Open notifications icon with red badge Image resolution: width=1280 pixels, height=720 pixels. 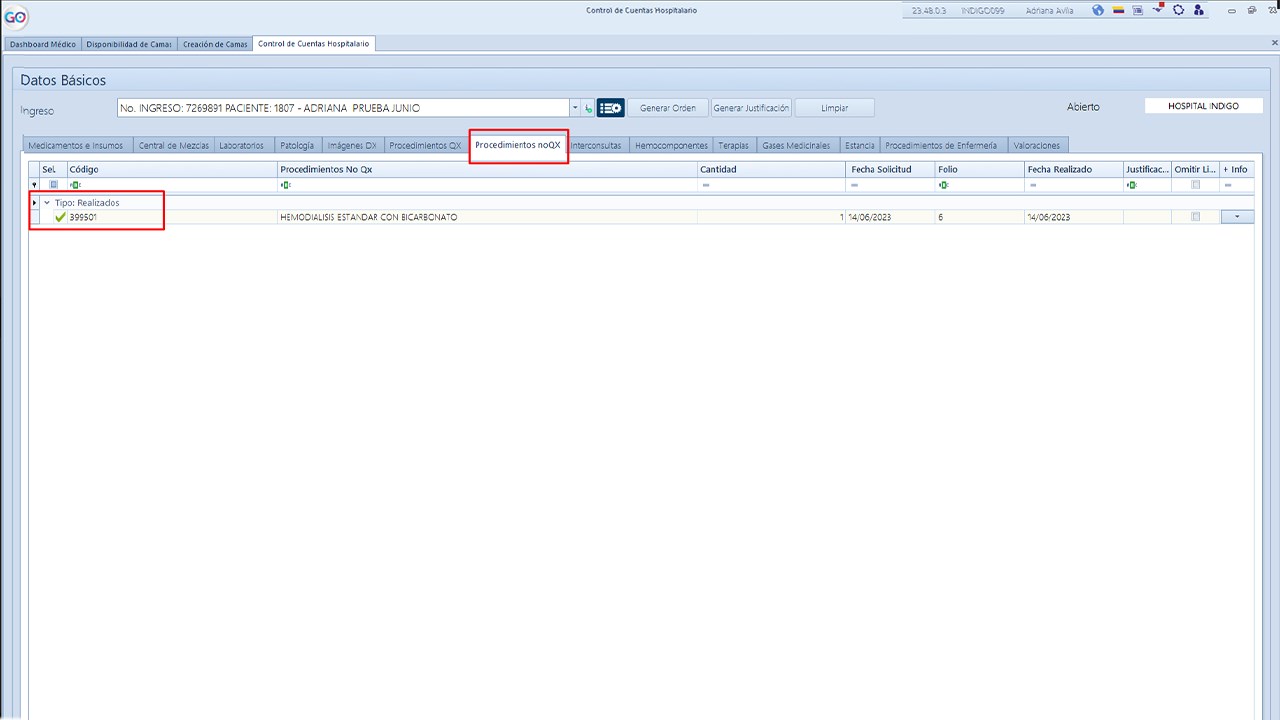[1158, 10]
